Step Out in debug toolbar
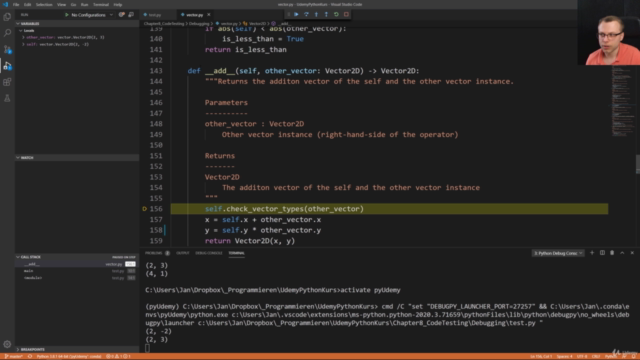The width and height of the screenshot is (640, 360). point(326,14)
